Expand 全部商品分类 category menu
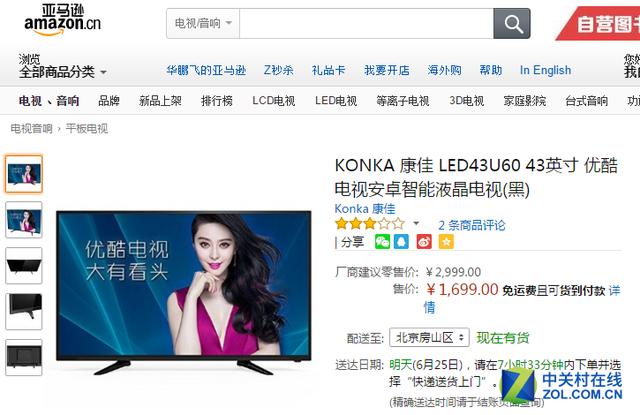Screen dimensions: 640x415 [62, 72]
